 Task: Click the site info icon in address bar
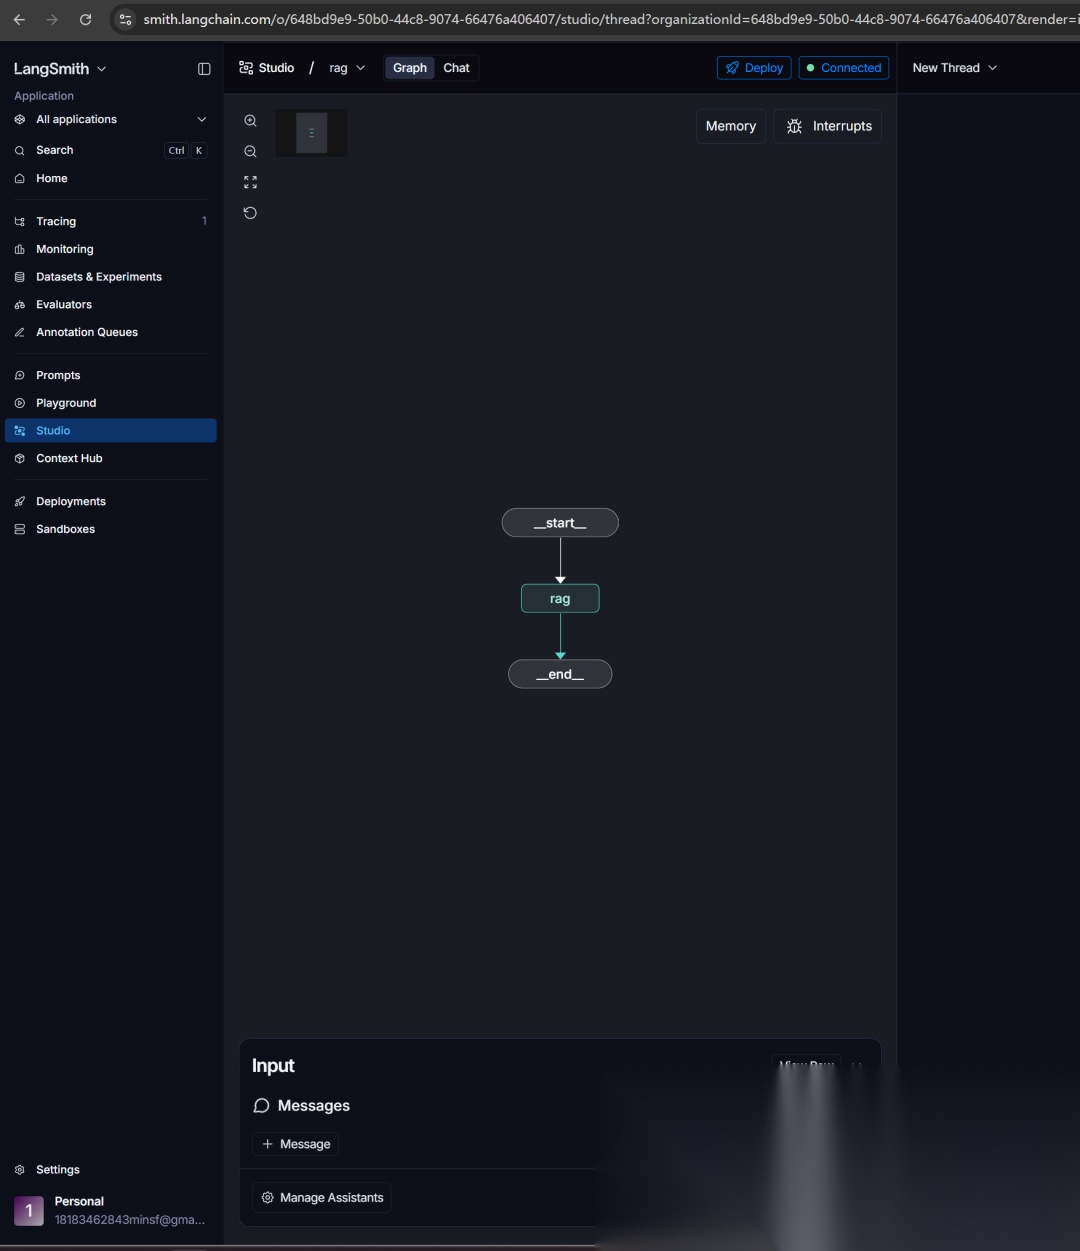pos(125,19)
